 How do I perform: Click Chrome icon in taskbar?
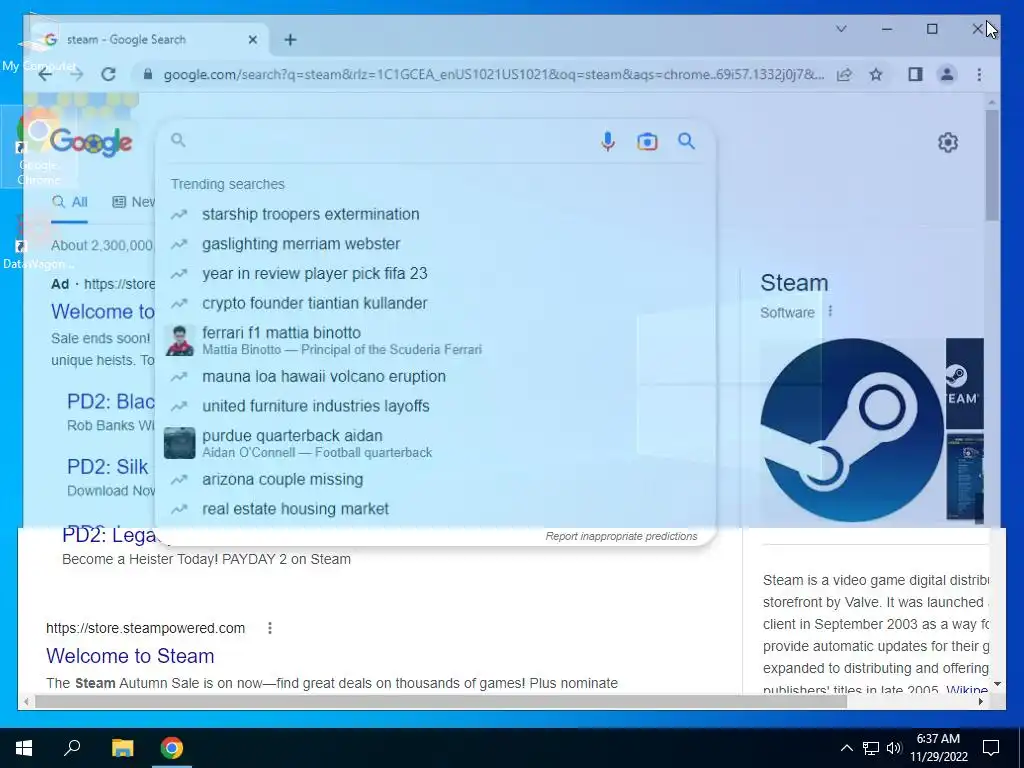pos(172,748)
